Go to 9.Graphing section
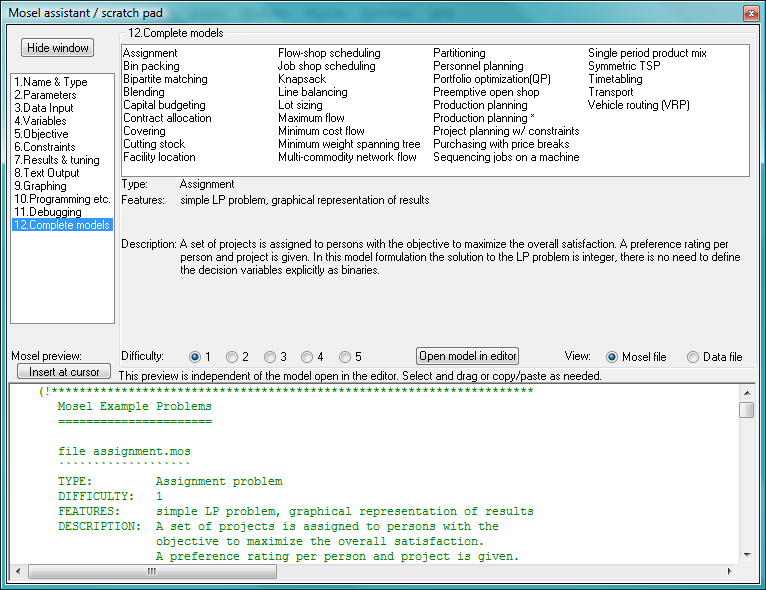The width and height of the screenshot is (766, 590). (x=40, y=186)
